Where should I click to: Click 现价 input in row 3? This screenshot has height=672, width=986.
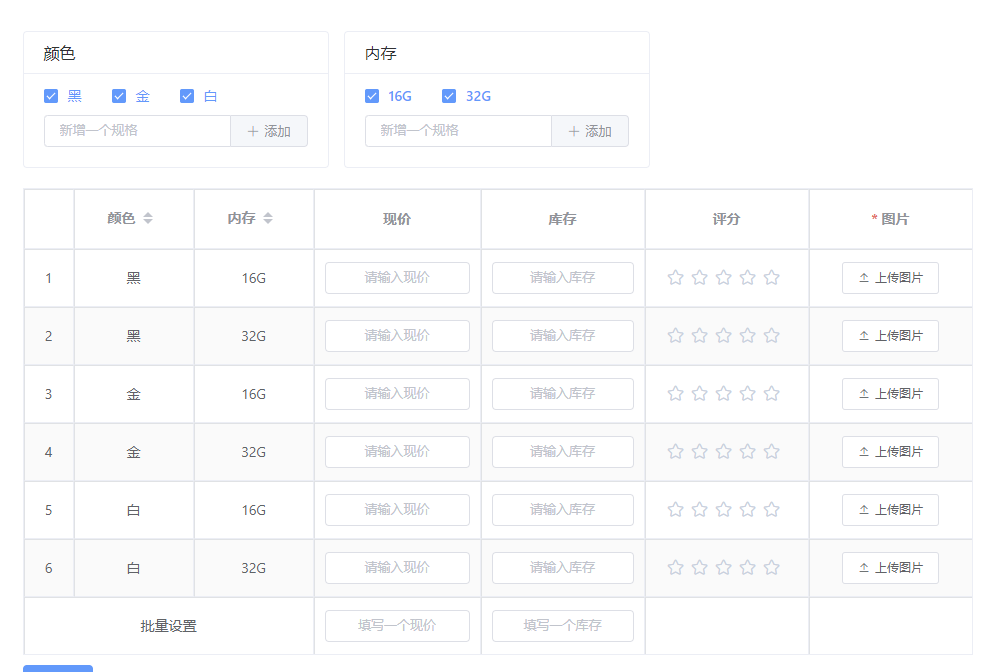click(x=397, y=394)
